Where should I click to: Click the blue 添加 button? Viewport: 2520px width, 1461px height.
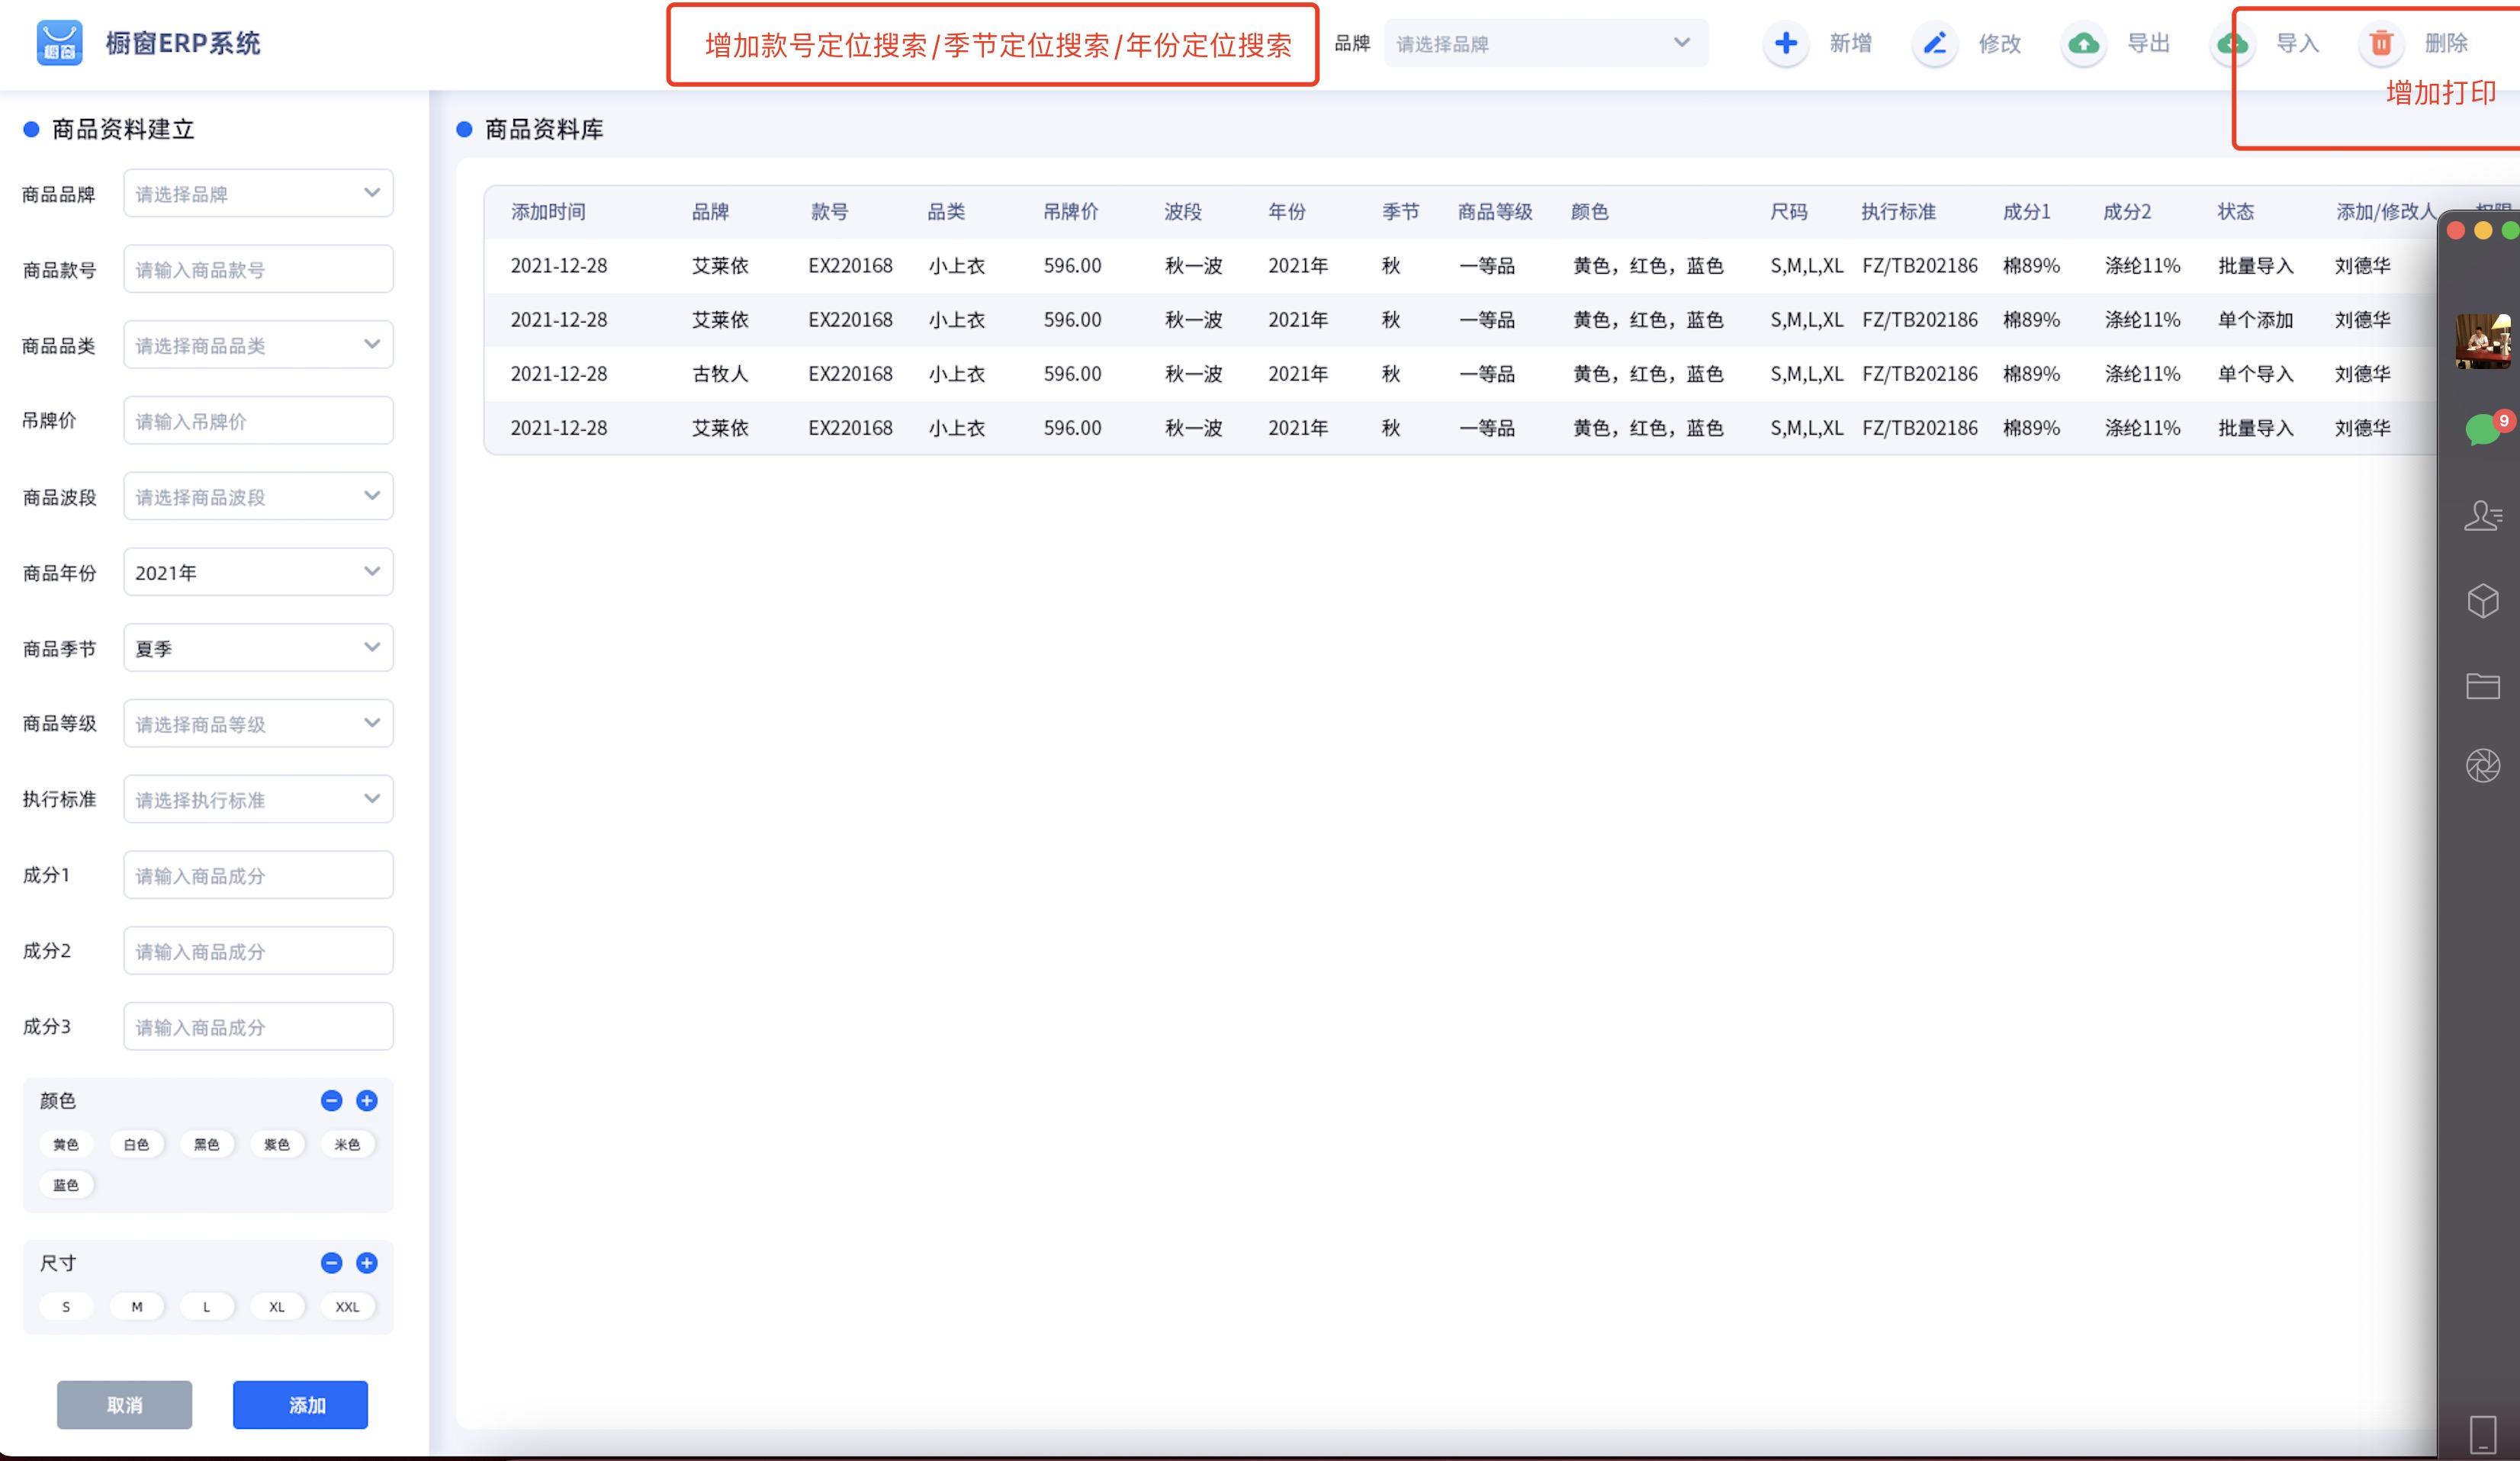(301, 1405)
